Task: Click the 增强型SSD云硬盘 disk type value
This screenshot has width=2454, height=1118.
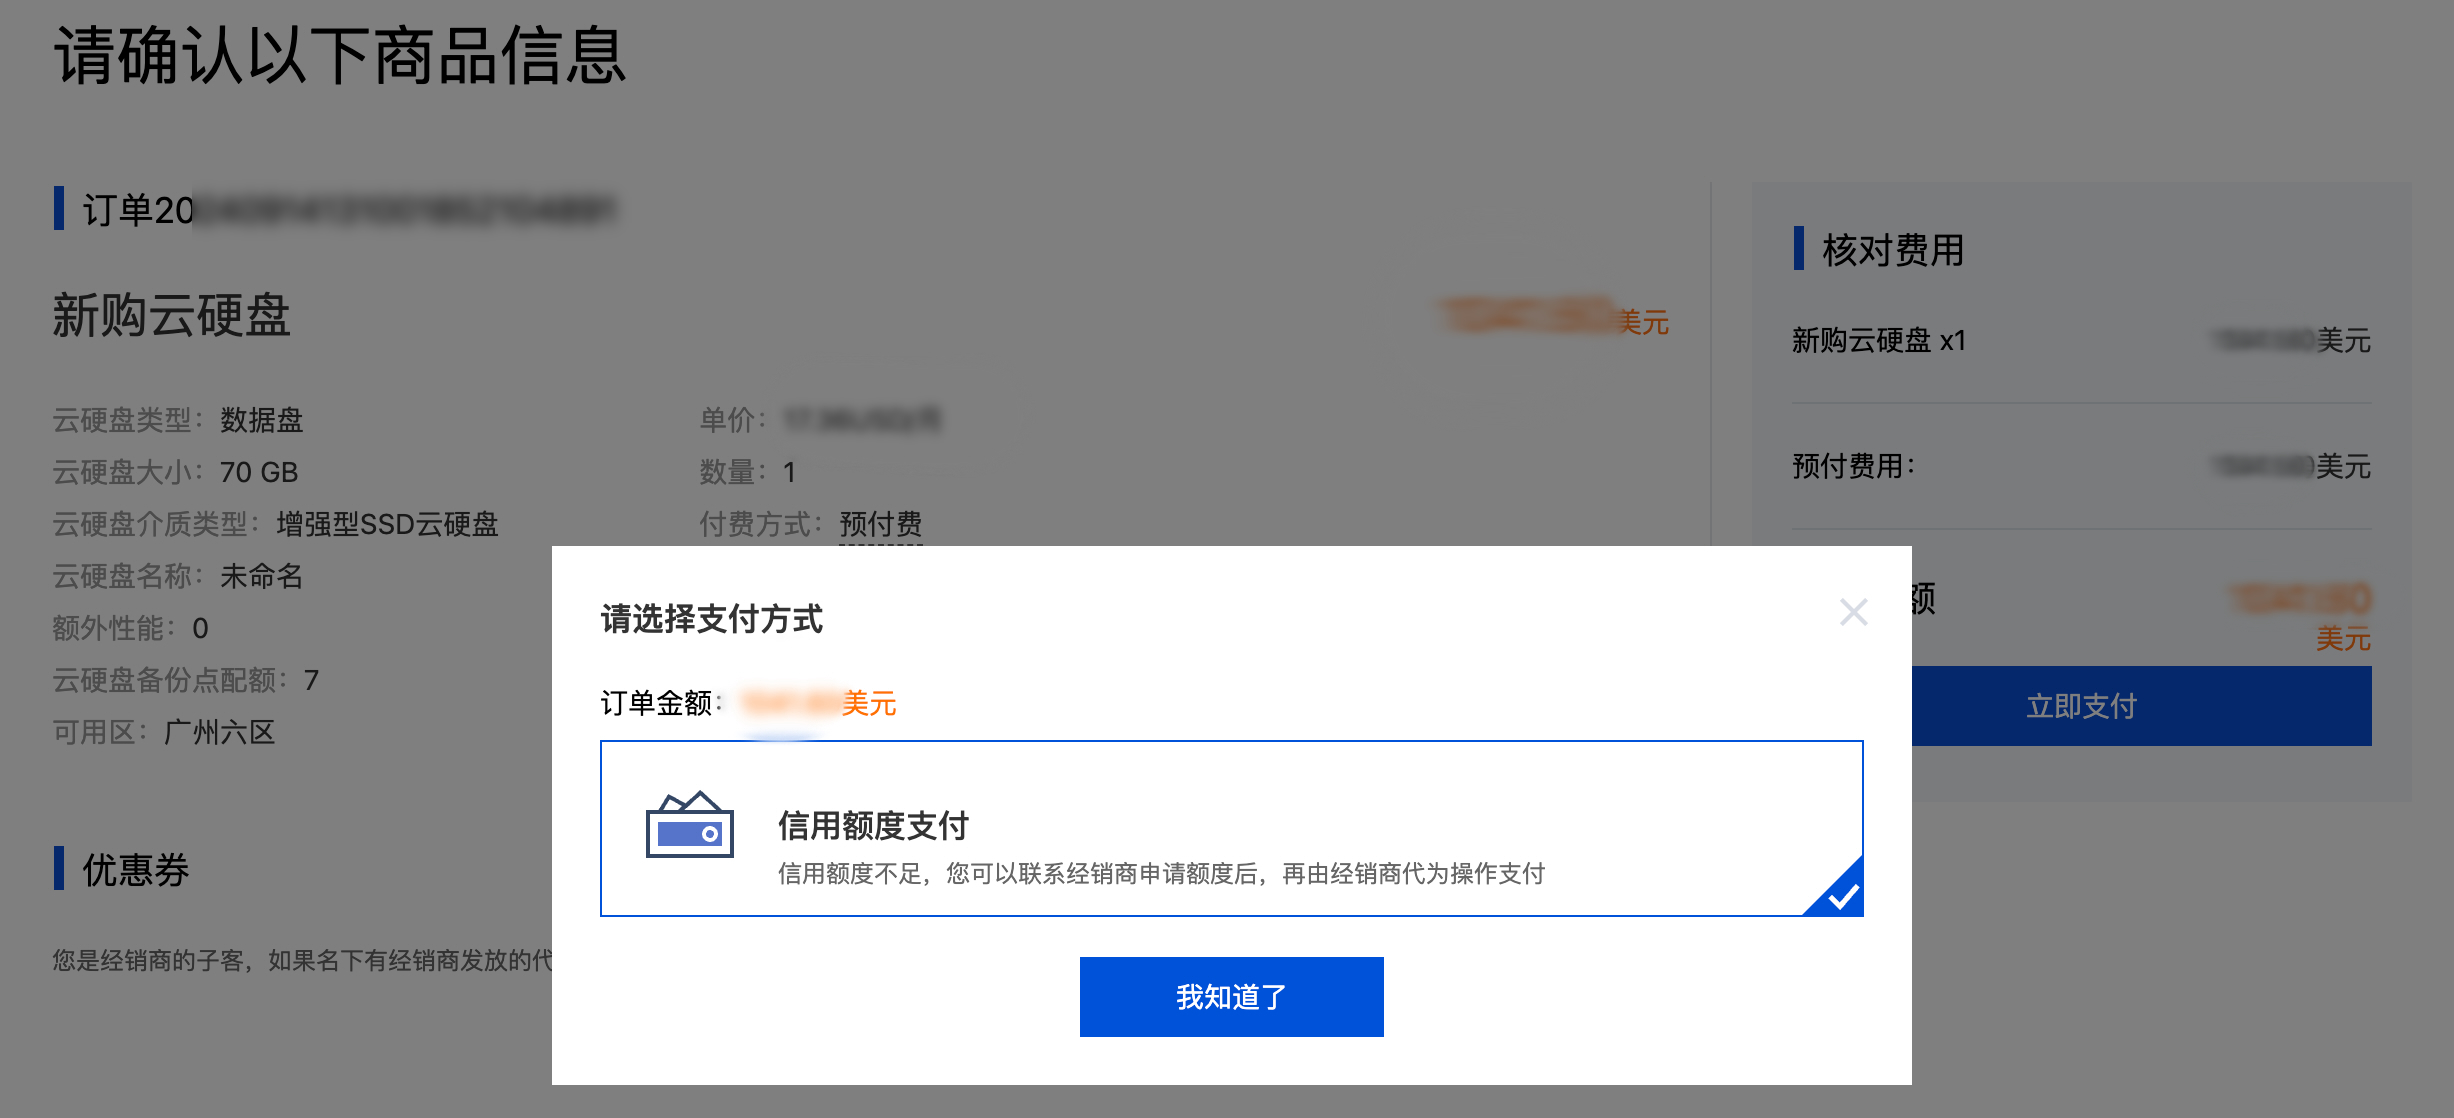Action: (x=387, y=524)
